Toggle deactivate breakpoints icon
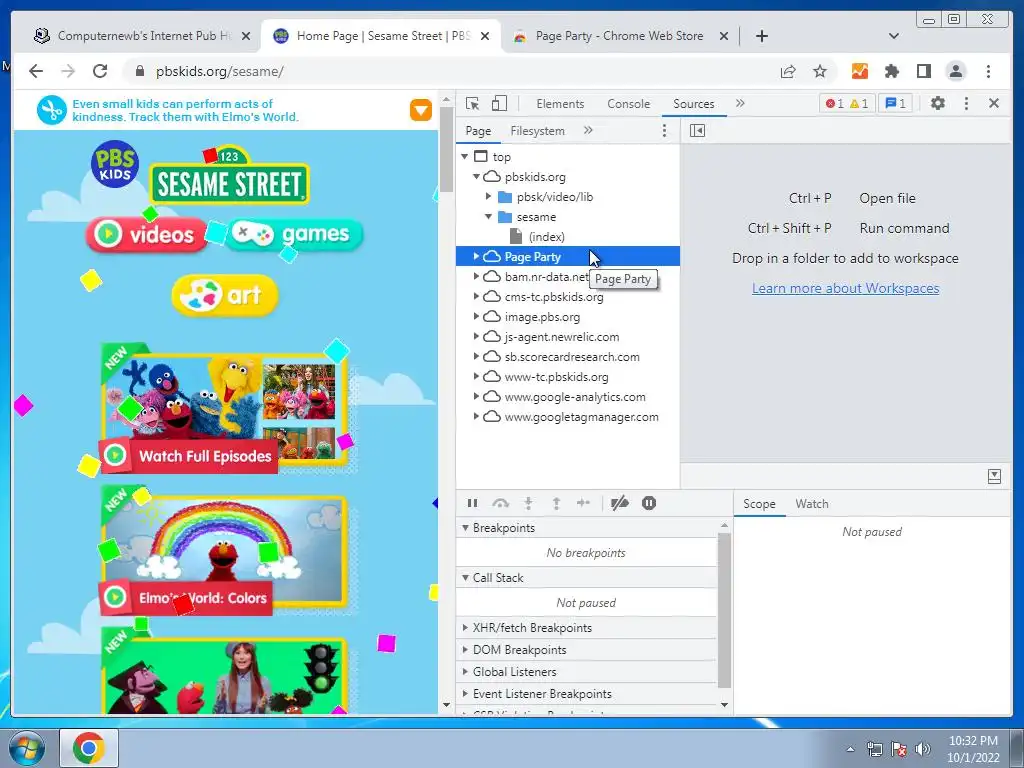The height and width of the screenshot is (768, 1024). pos(619,503)
